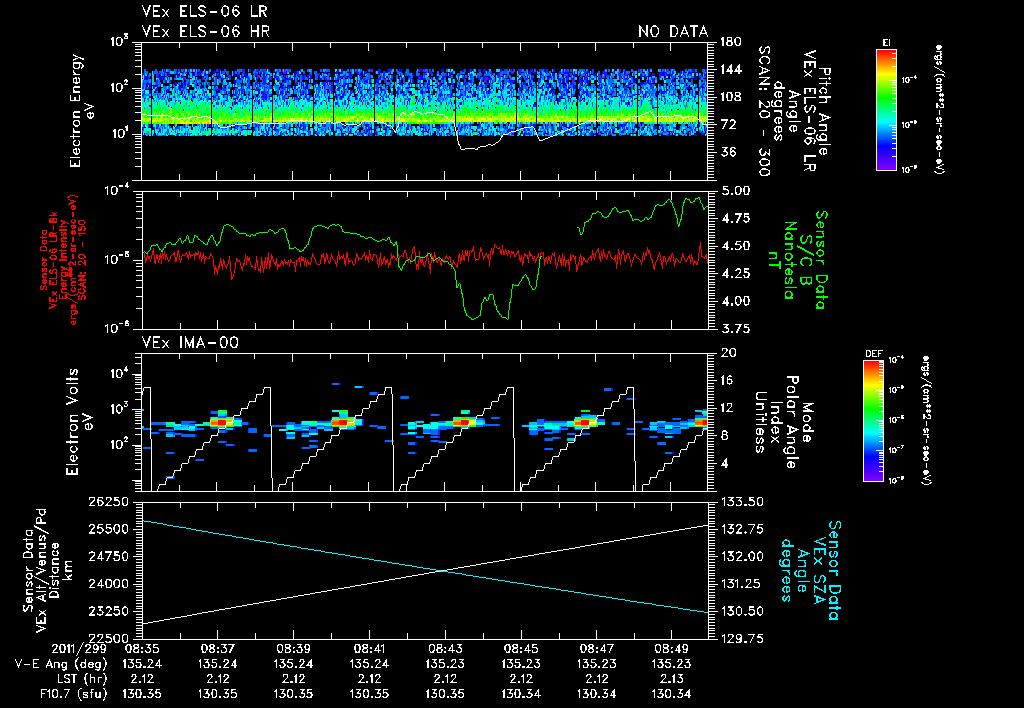Select the "VEx IMA-00" panel title
Screen dimensions: 1024x708
pos(190,342)
